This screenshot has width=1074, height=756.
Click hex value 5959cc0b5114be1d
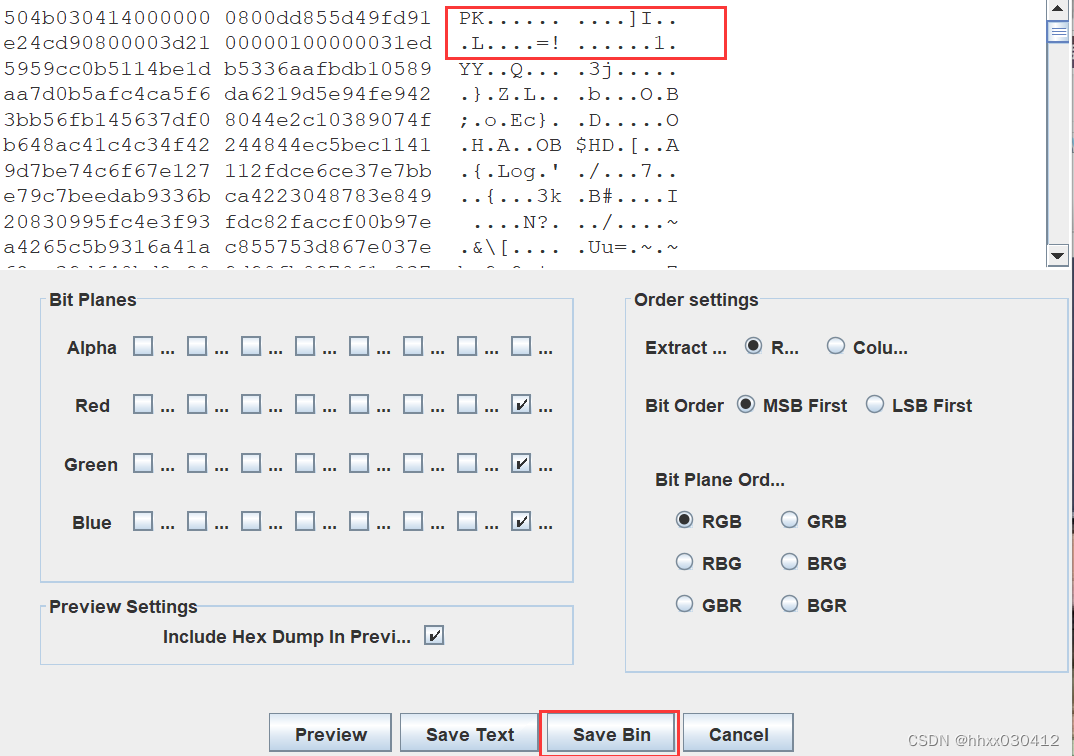pyautogui.click(x=106, y=69)
